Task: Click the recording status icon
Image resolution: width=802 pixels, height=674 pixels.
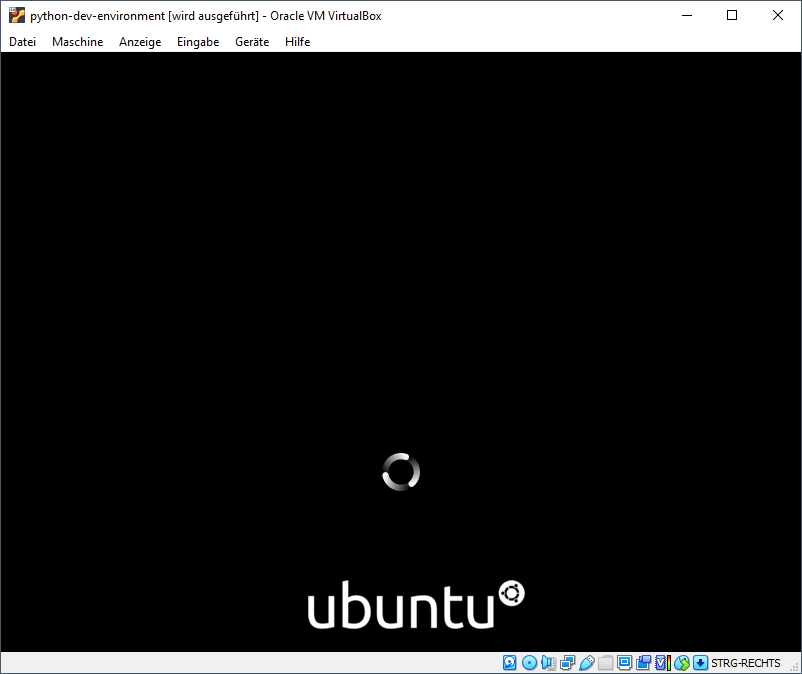Action: point(644,662)
